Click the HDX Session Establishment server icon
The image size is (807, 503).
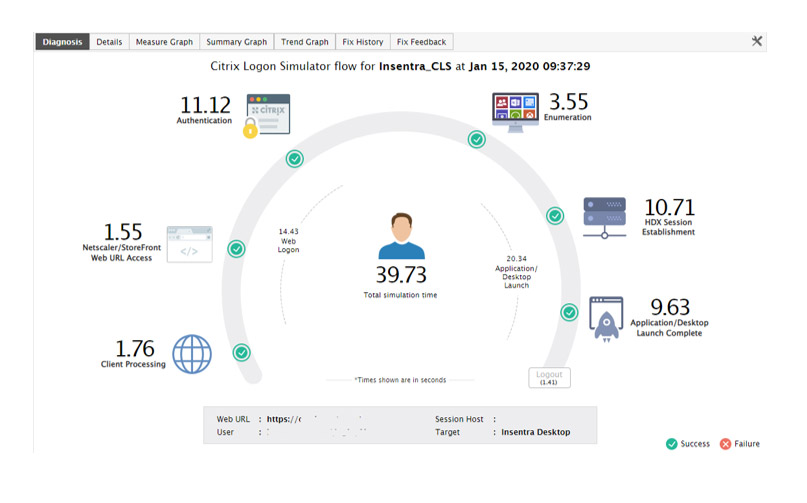tap(605, 217)
